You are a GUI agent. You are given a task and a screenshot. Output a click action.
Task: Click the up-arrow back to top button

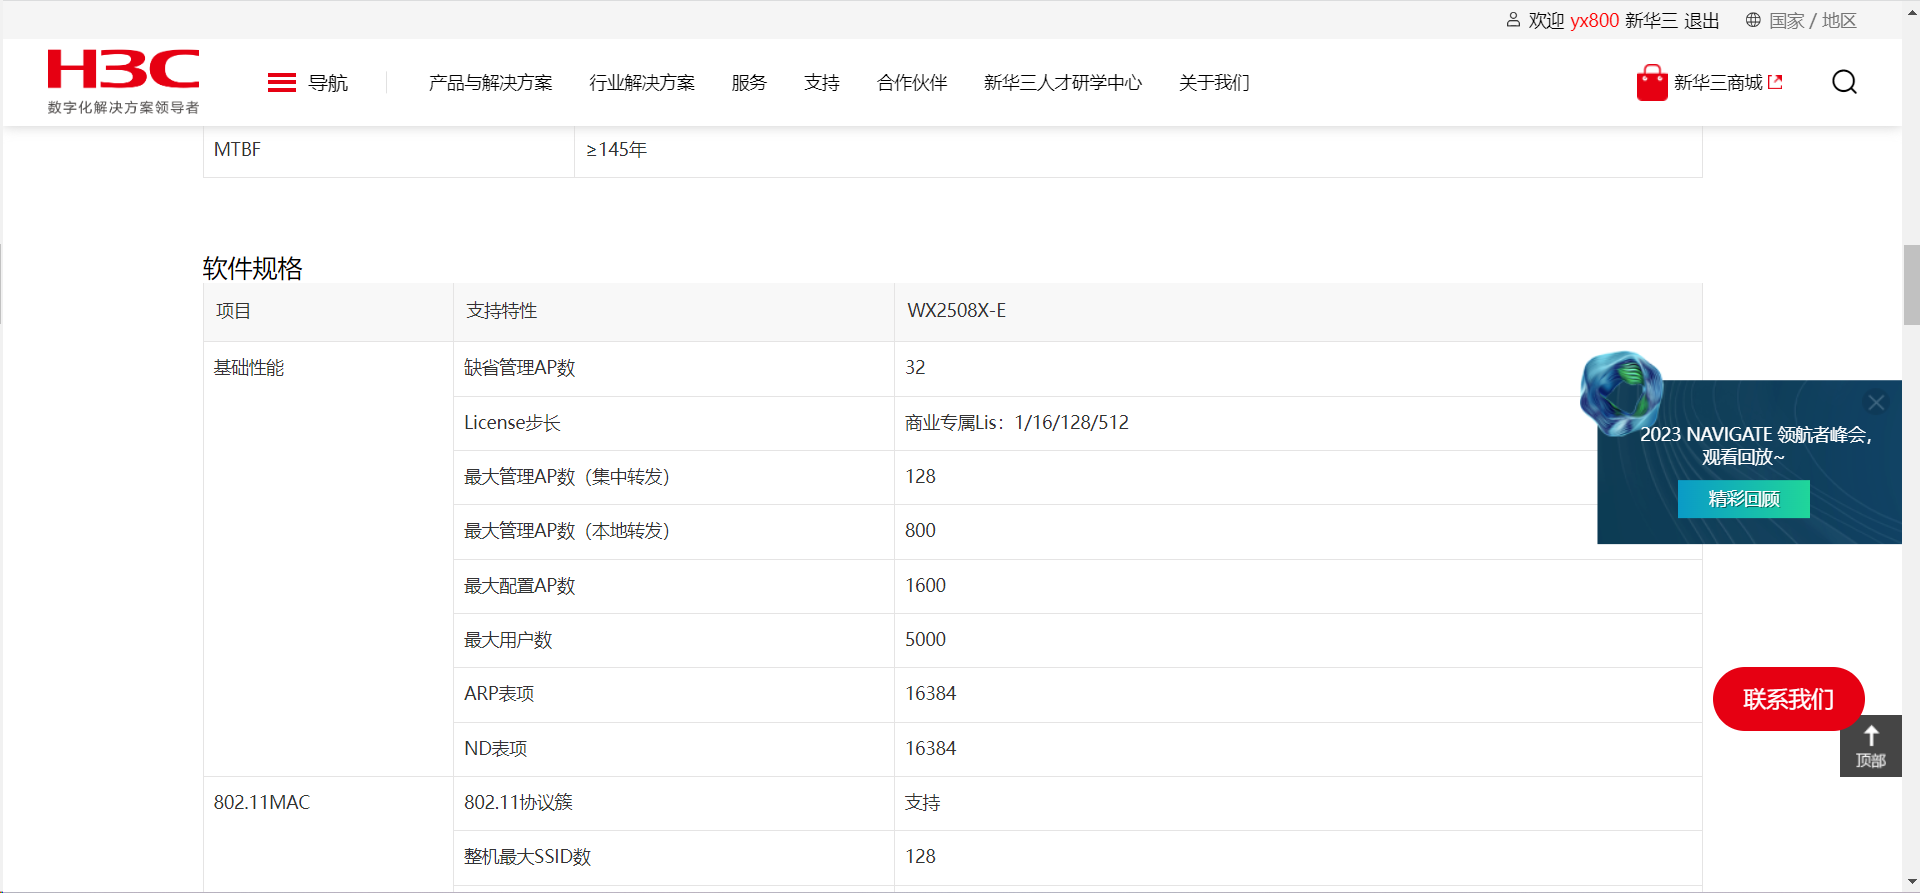1871,746
